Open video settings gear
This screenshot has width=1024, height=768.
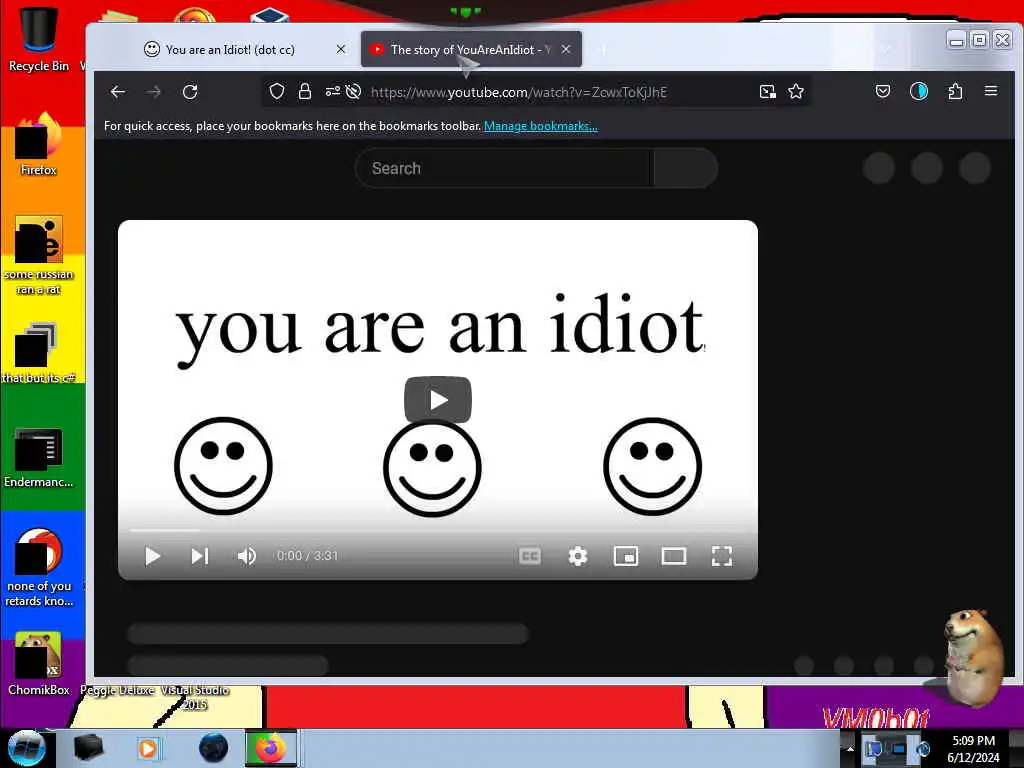click(x=577, y=556)
